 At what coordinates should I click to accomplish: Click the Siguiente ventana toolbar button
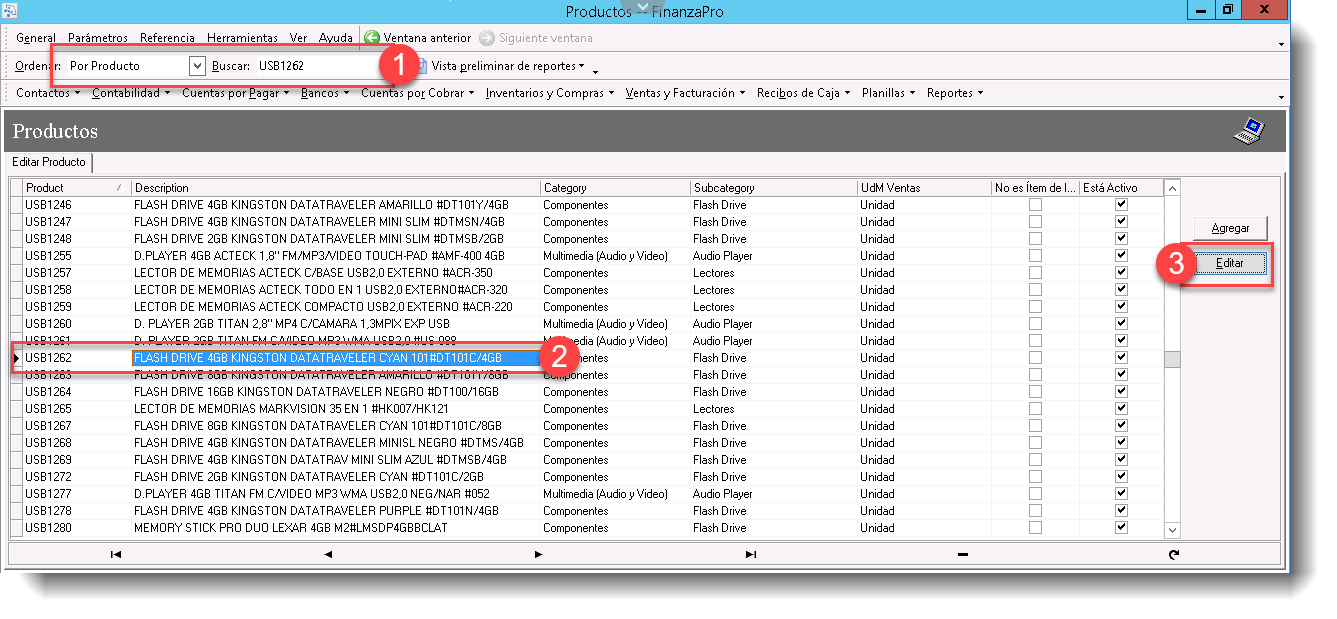click(536, 38)
